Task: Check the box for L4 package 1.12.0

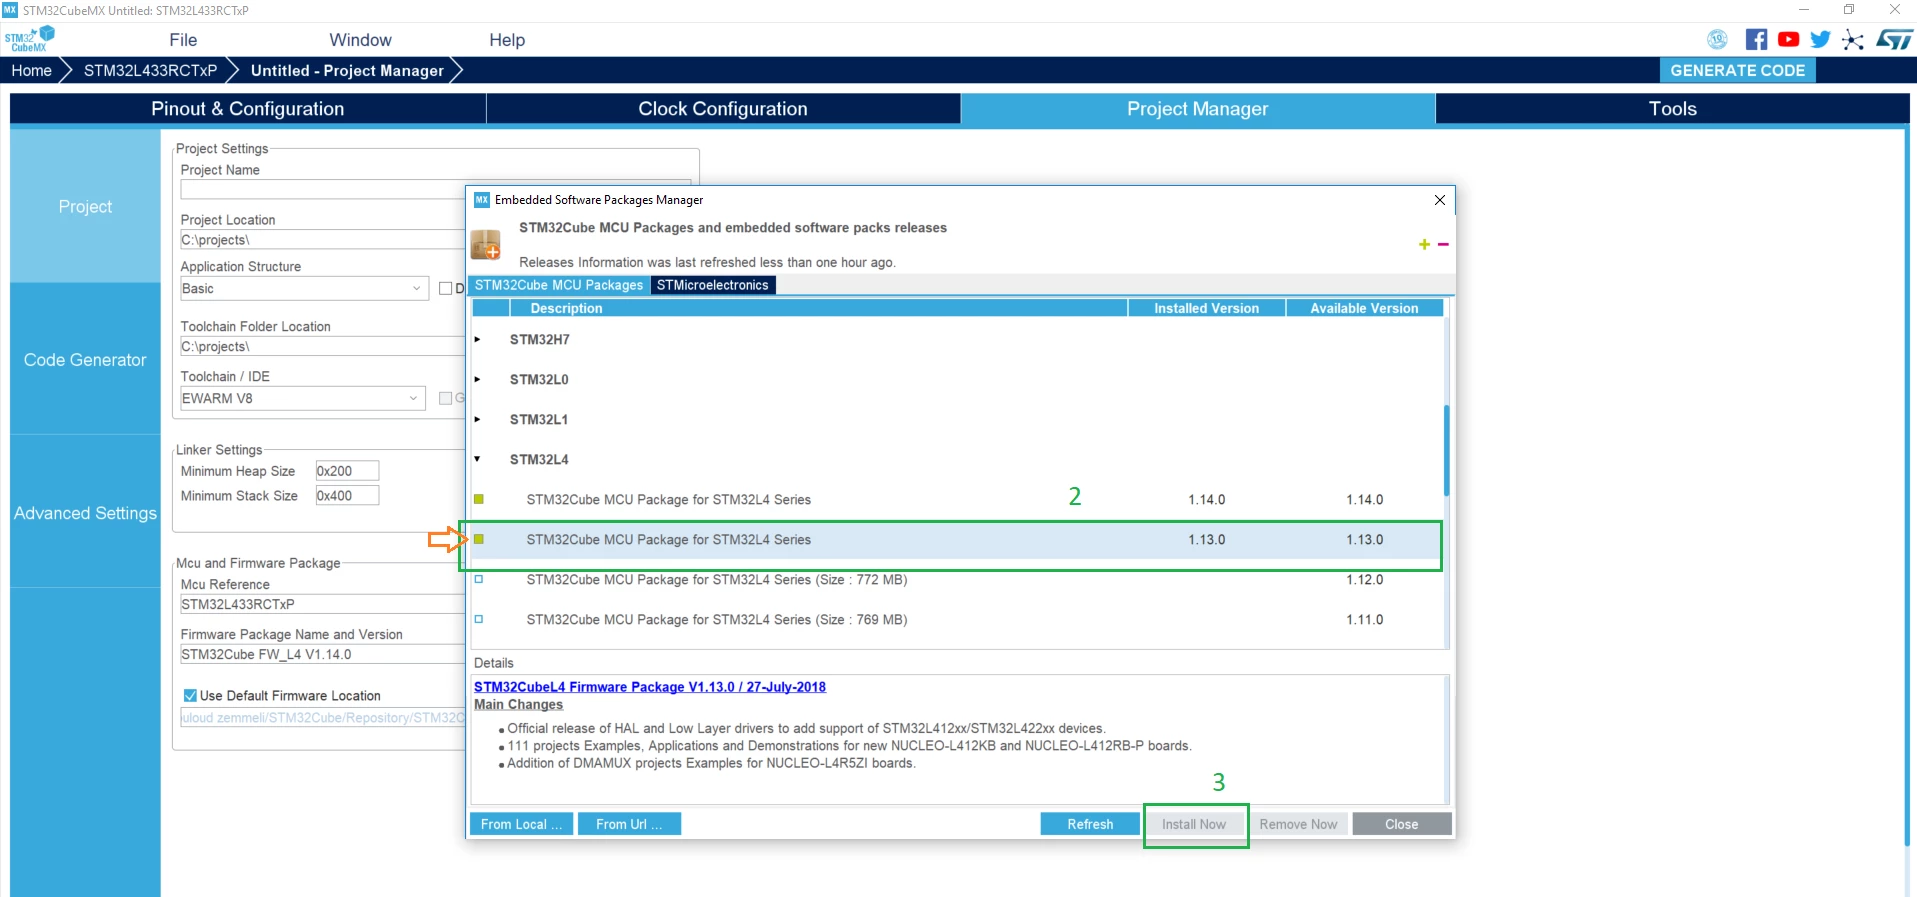Action: (479, 579)
